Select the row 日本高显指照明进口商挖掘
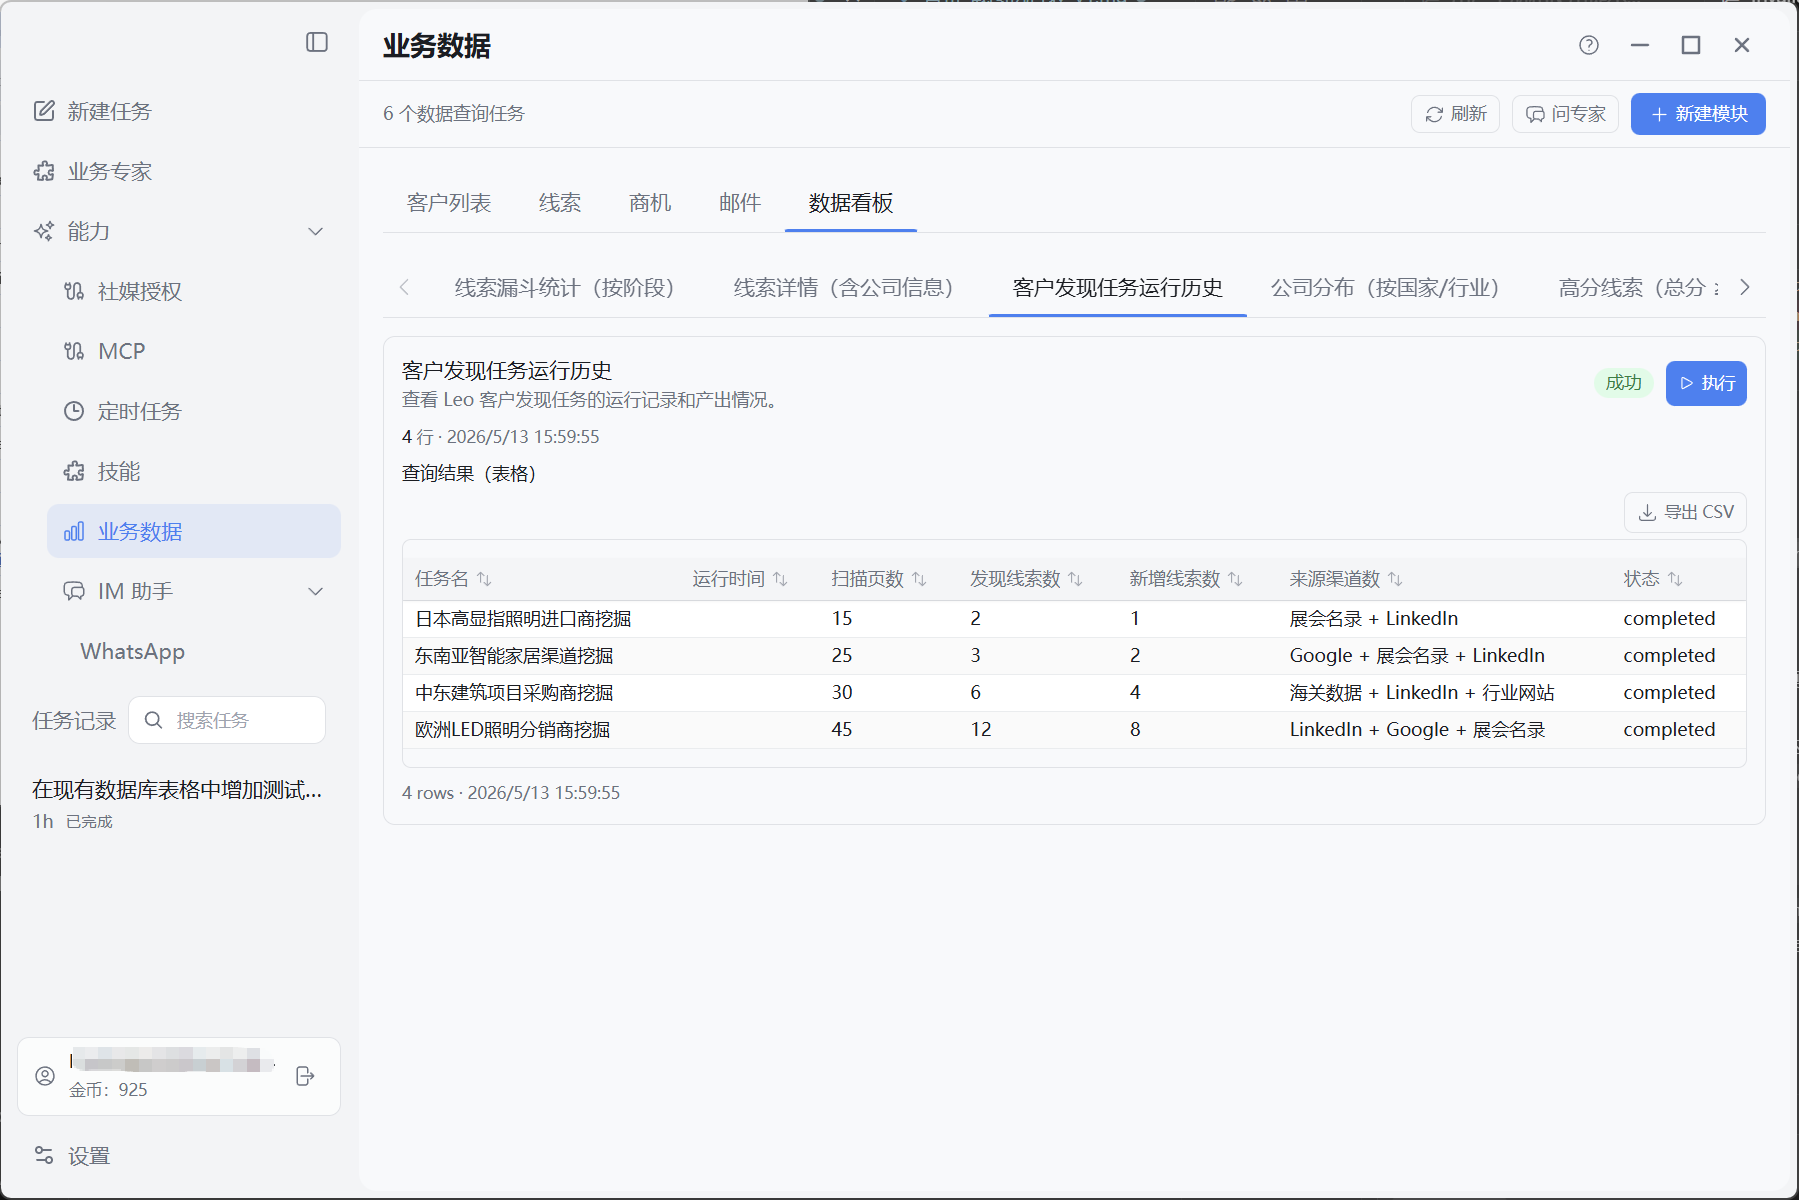1799x1200 pixels. click(x=1074, y=619)
